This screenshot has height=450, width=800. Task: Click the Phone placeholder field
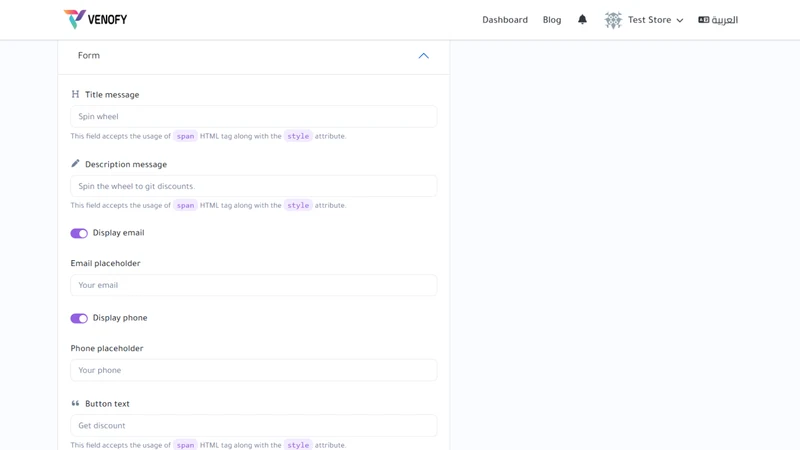[254, 370]
